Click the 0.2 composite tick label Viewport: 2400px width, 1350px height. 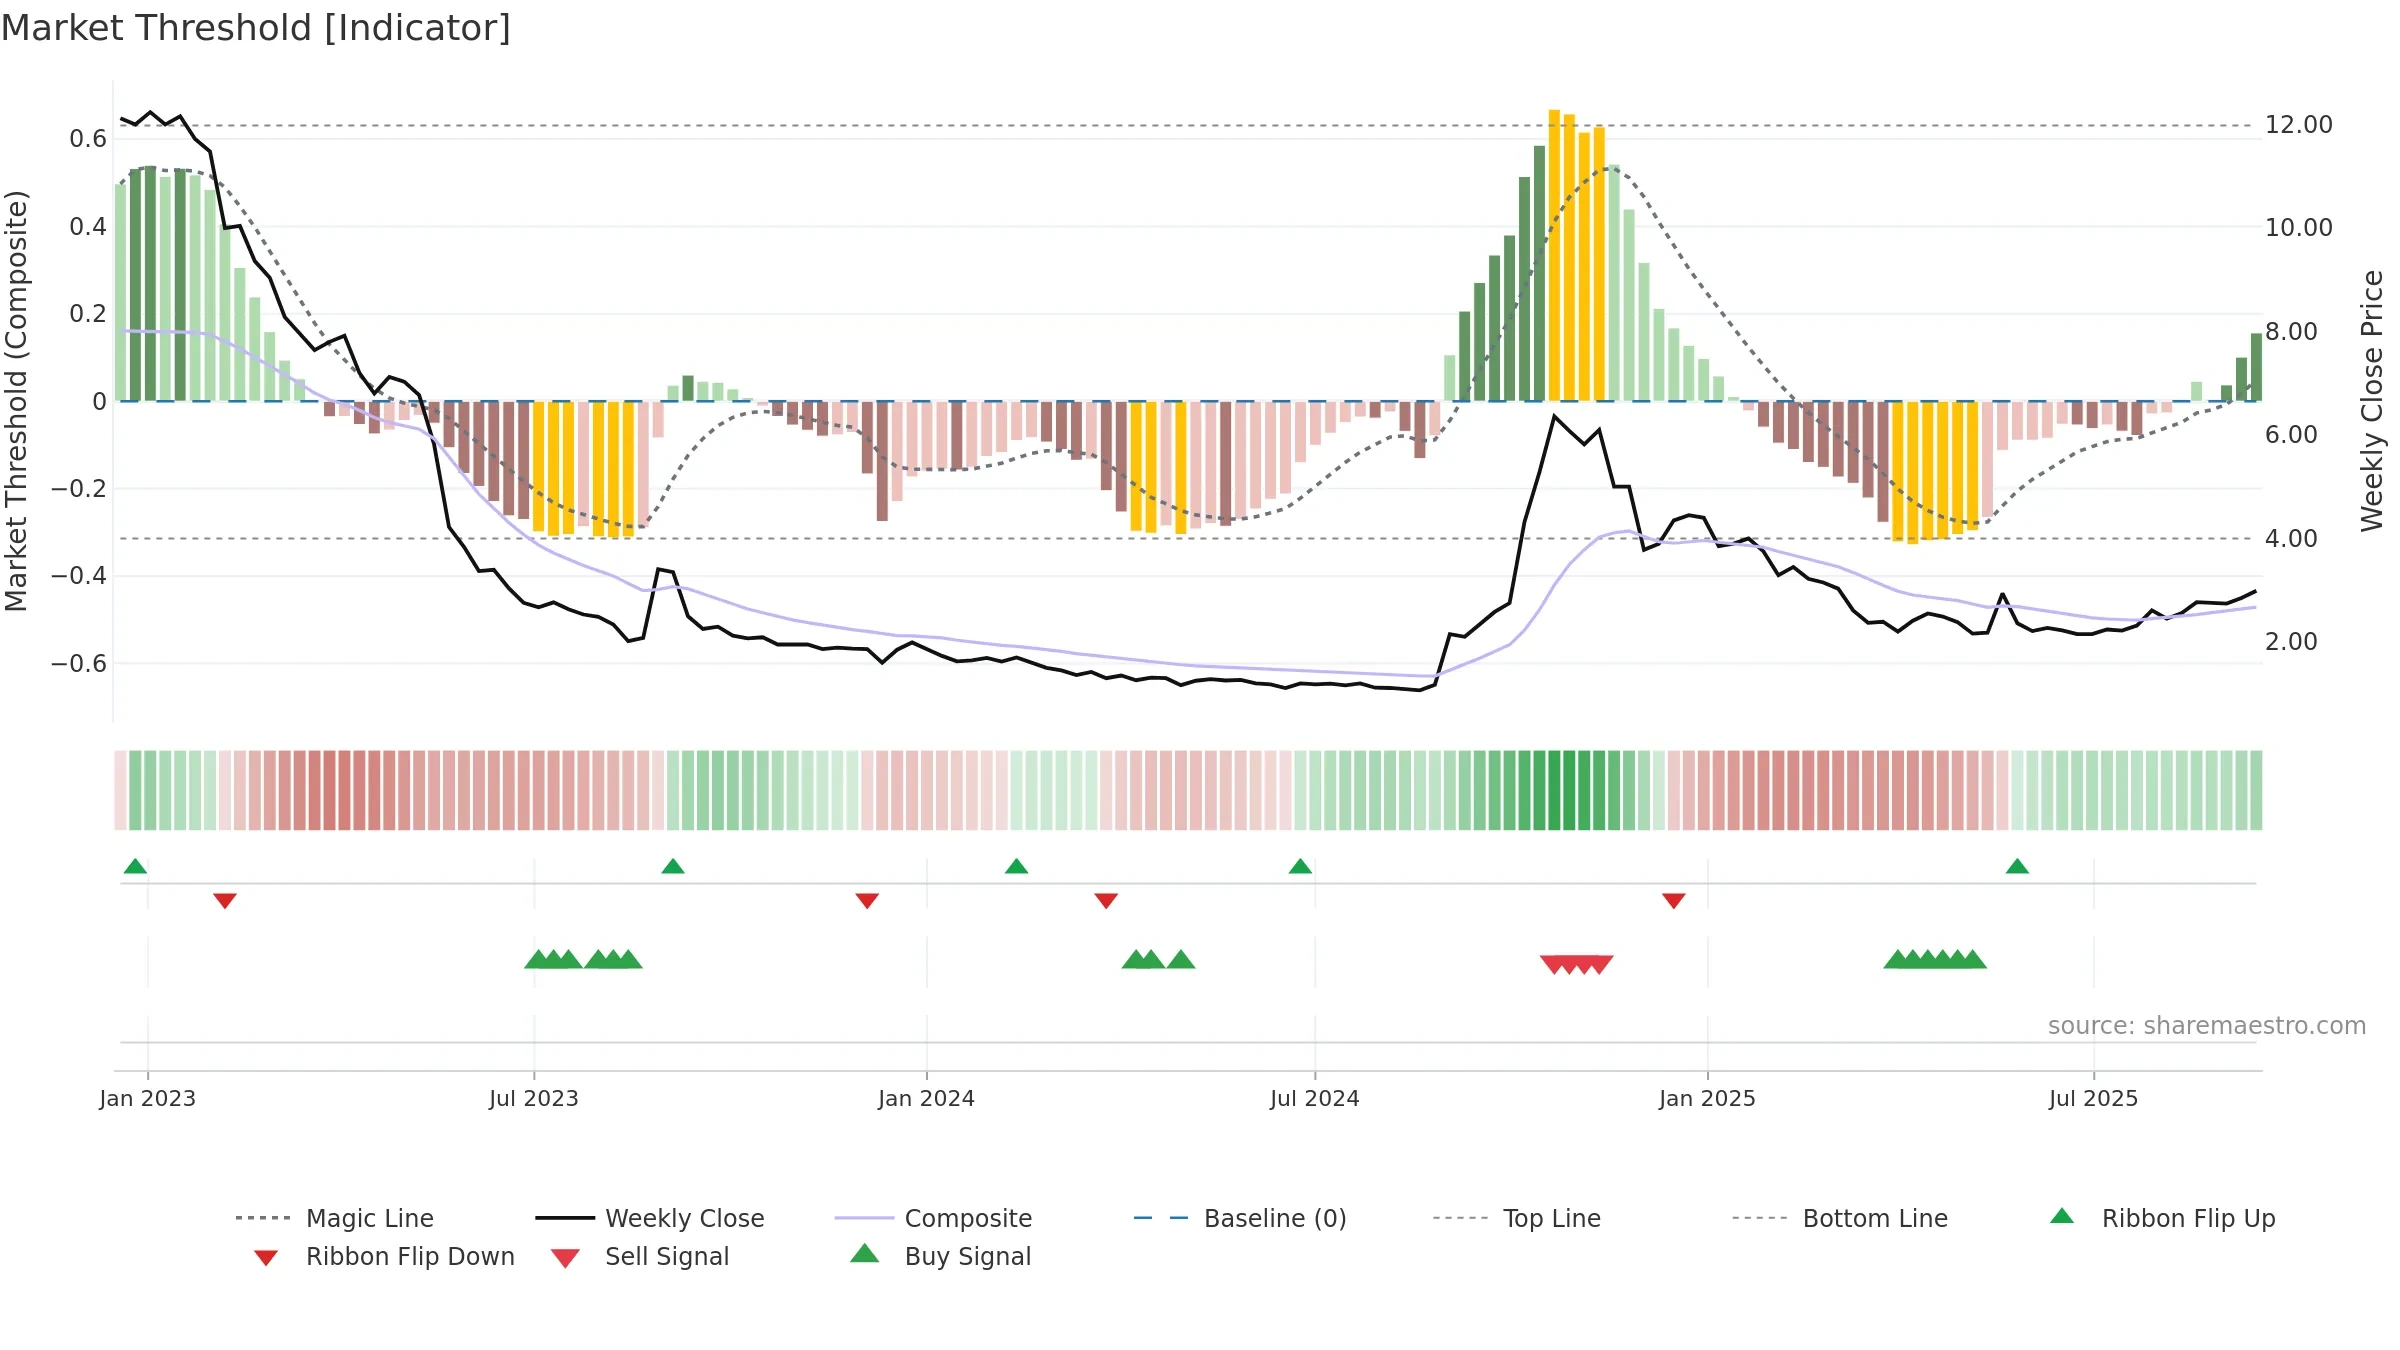point(88,314)
